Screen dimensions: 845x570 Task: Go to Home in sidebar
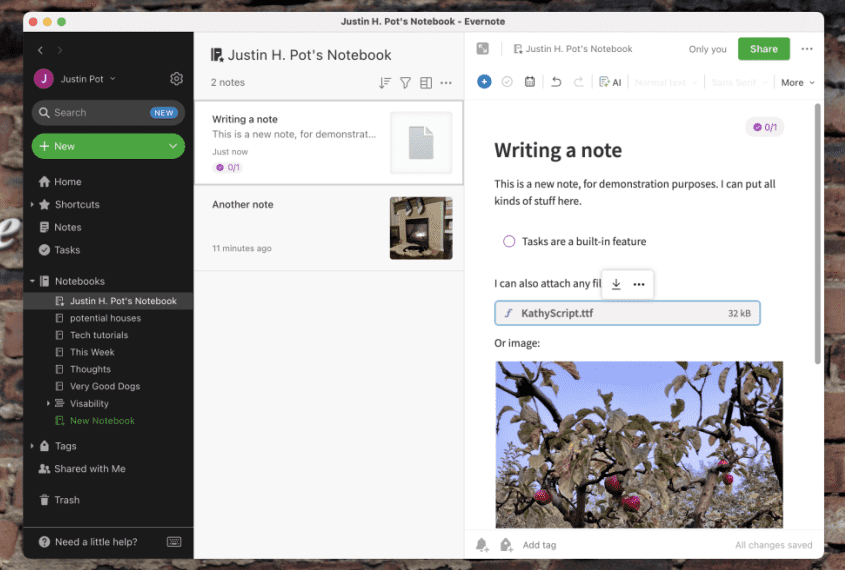pos(60,182)
